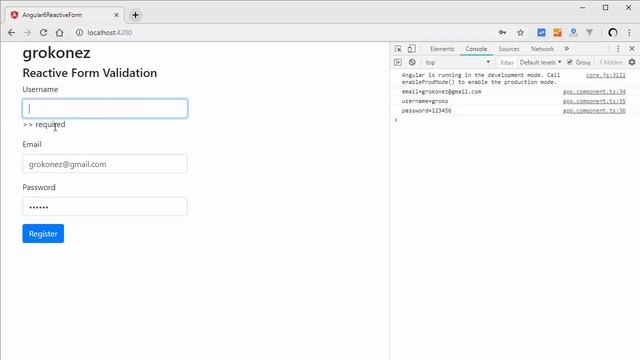Open app.component.ts:35 source link

(x=594, y=101)
